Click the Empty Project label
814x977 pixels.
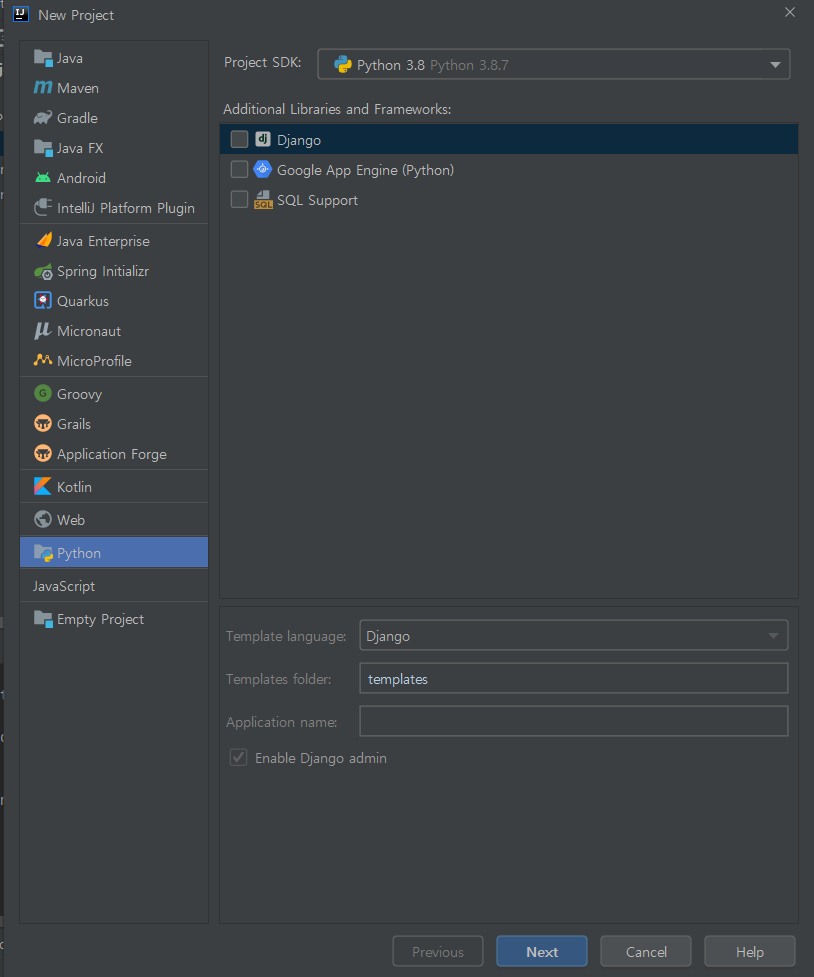pyautogui.click(x=100, y=619)
